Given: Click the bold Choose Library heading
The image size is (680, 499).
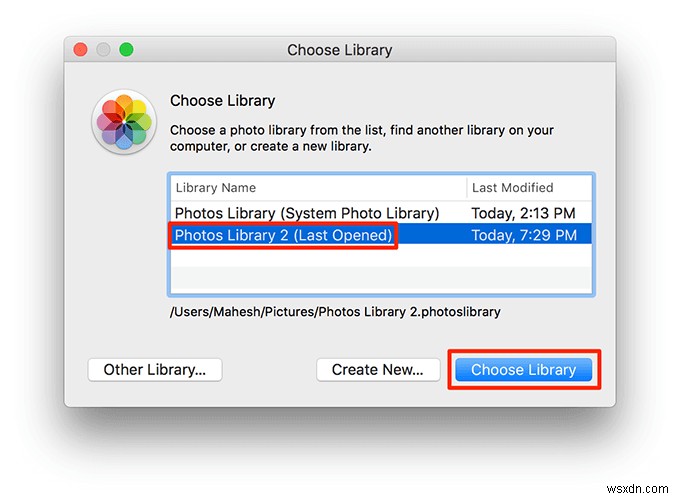Looking at the screenshot, I should [x=222, y=101].
